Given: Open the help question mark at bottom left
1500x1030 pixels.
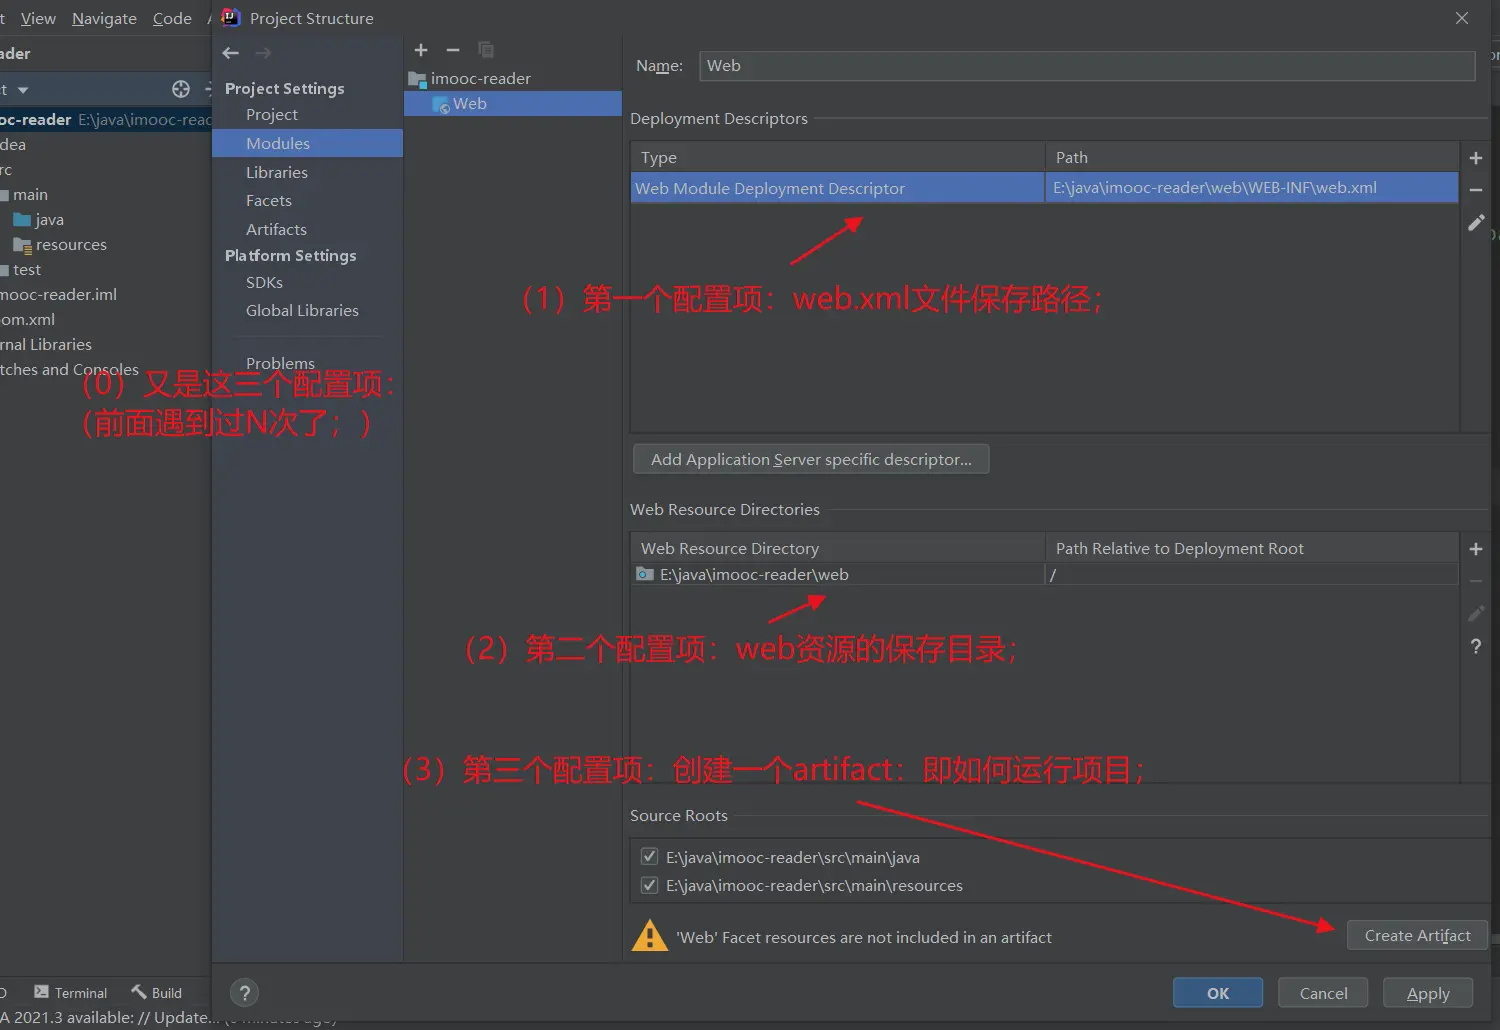Looking at the screenshot, I should (x=244, y=993).
